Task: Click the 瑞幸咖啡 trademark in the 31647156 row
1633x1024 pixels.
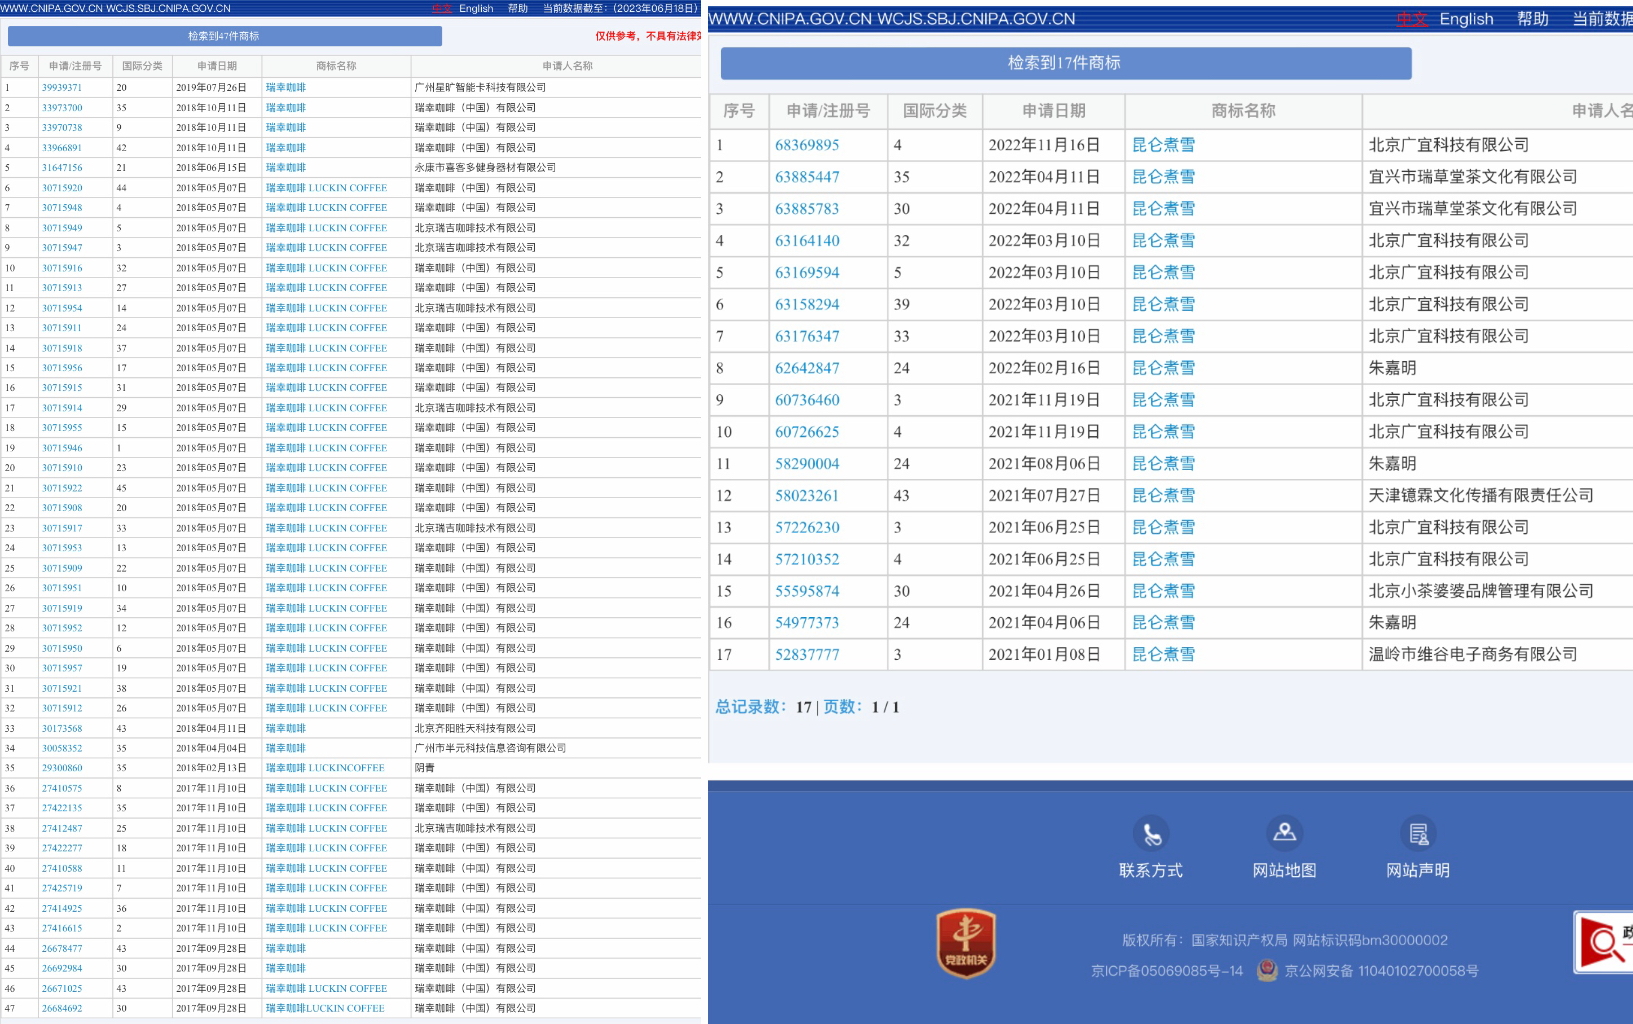Action: (286, 168)
